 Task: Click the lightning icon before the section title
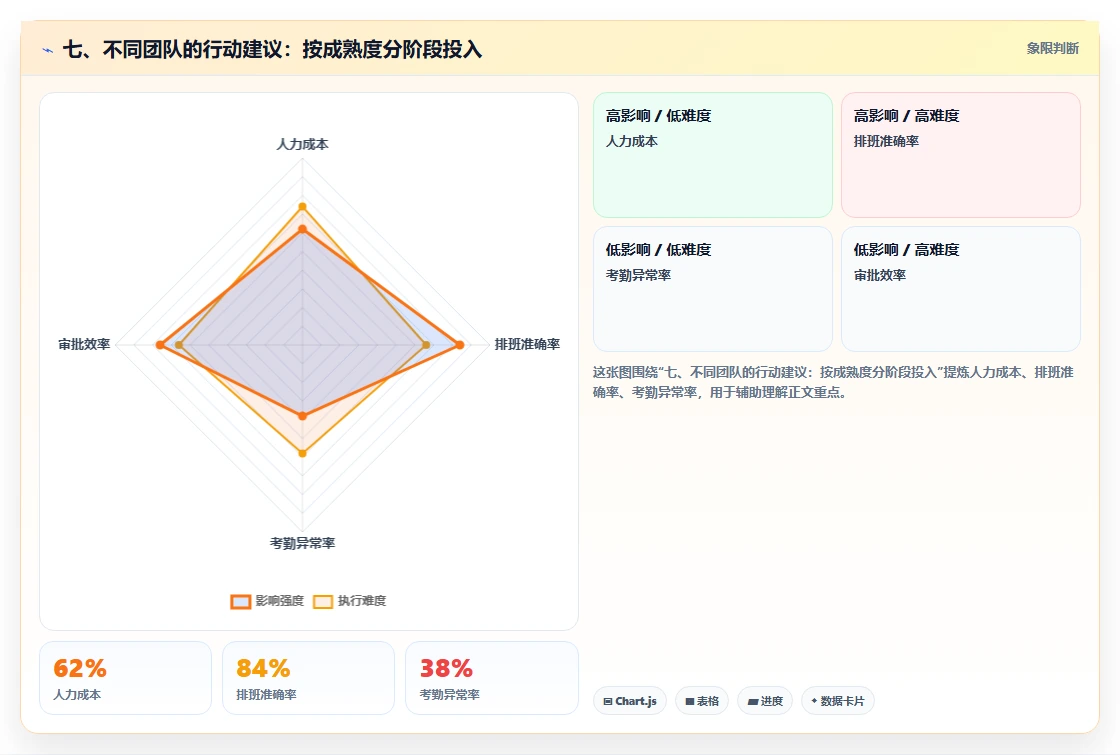click(48, 50)
